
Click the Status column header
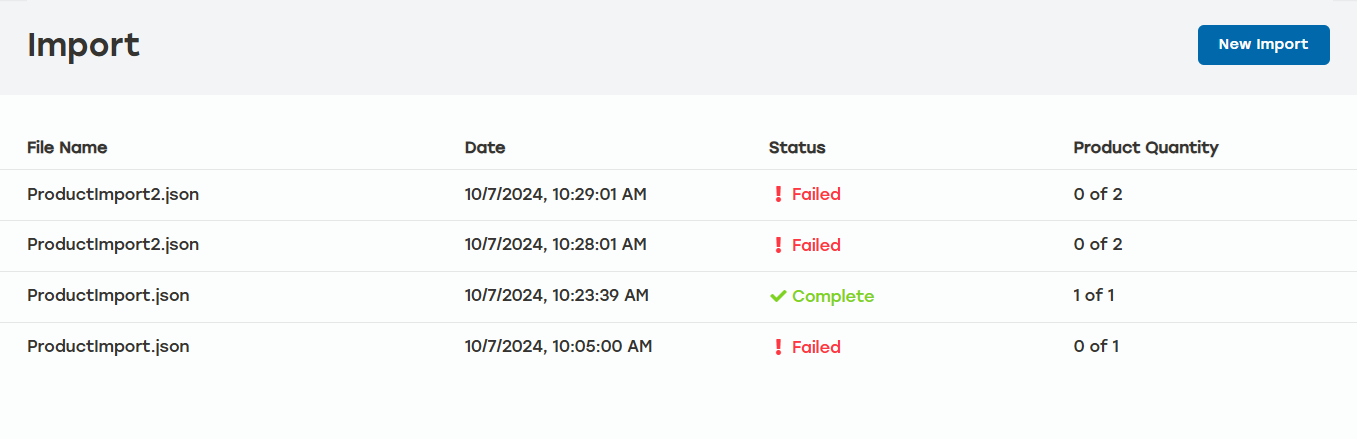(x=797, y=148)
